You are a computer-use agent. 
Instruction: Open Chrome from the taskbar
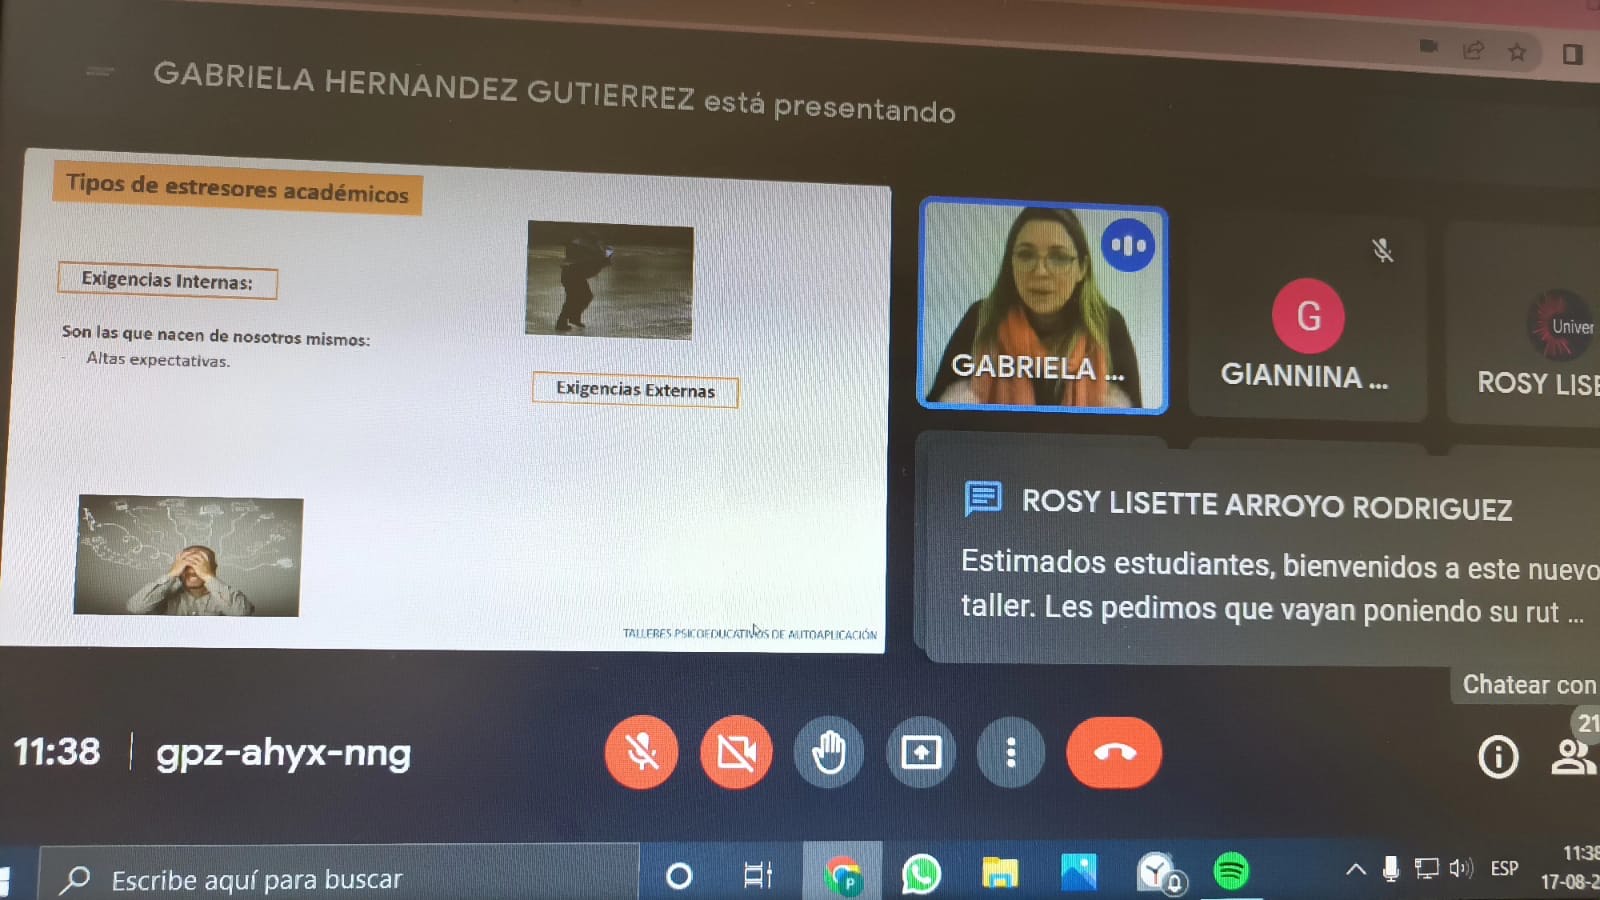(x=843, y=875)
